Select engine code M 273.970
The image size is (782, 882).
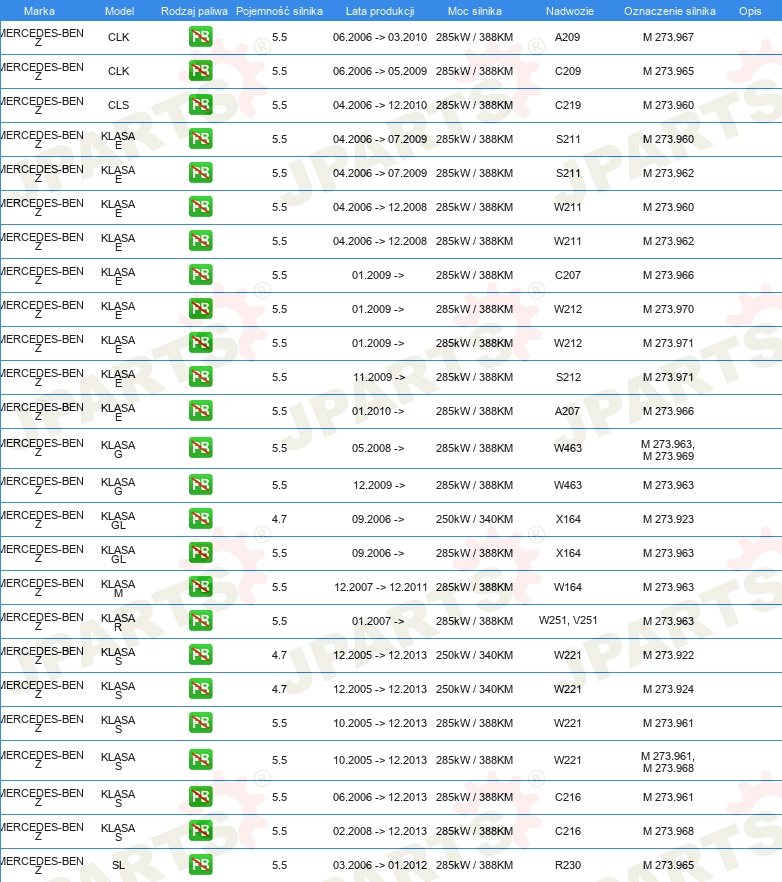(668, 309)
